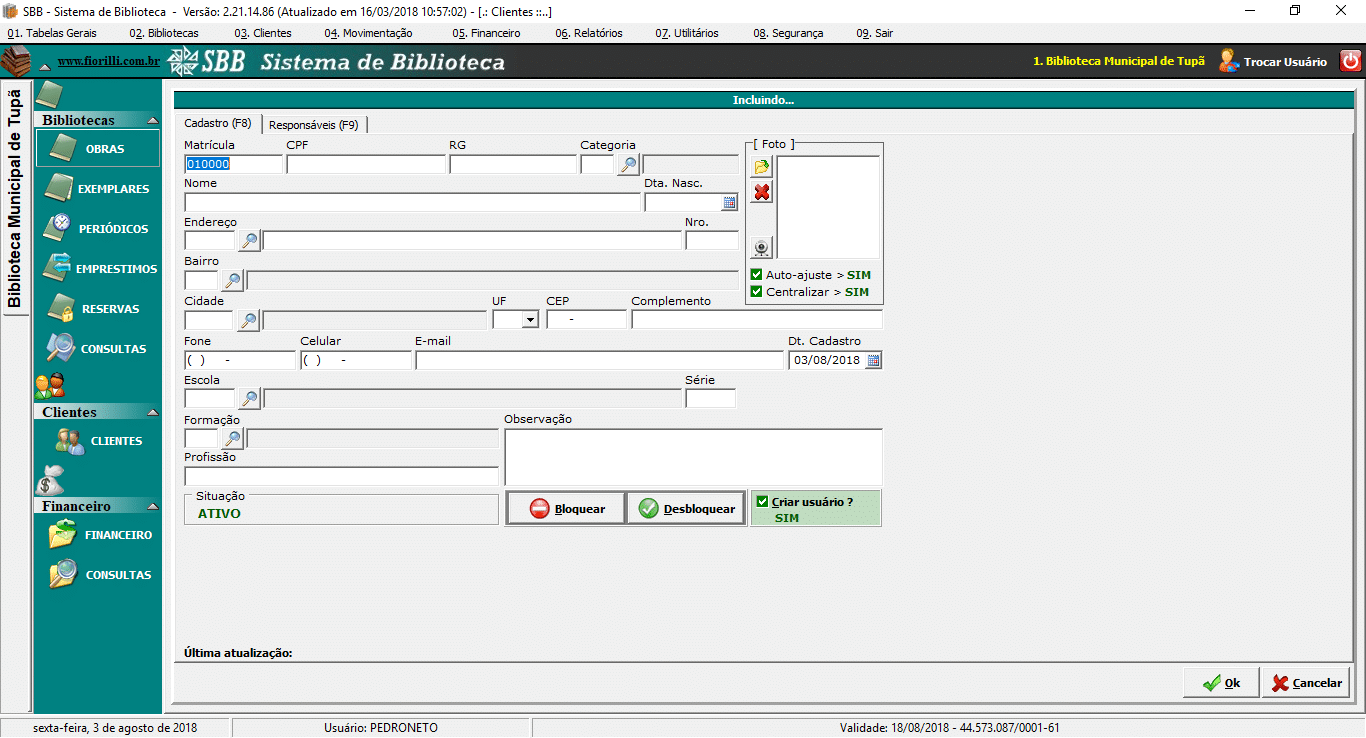Click the Bloquear button
This screenshot has height=738, width=1366.
[566, 508]
